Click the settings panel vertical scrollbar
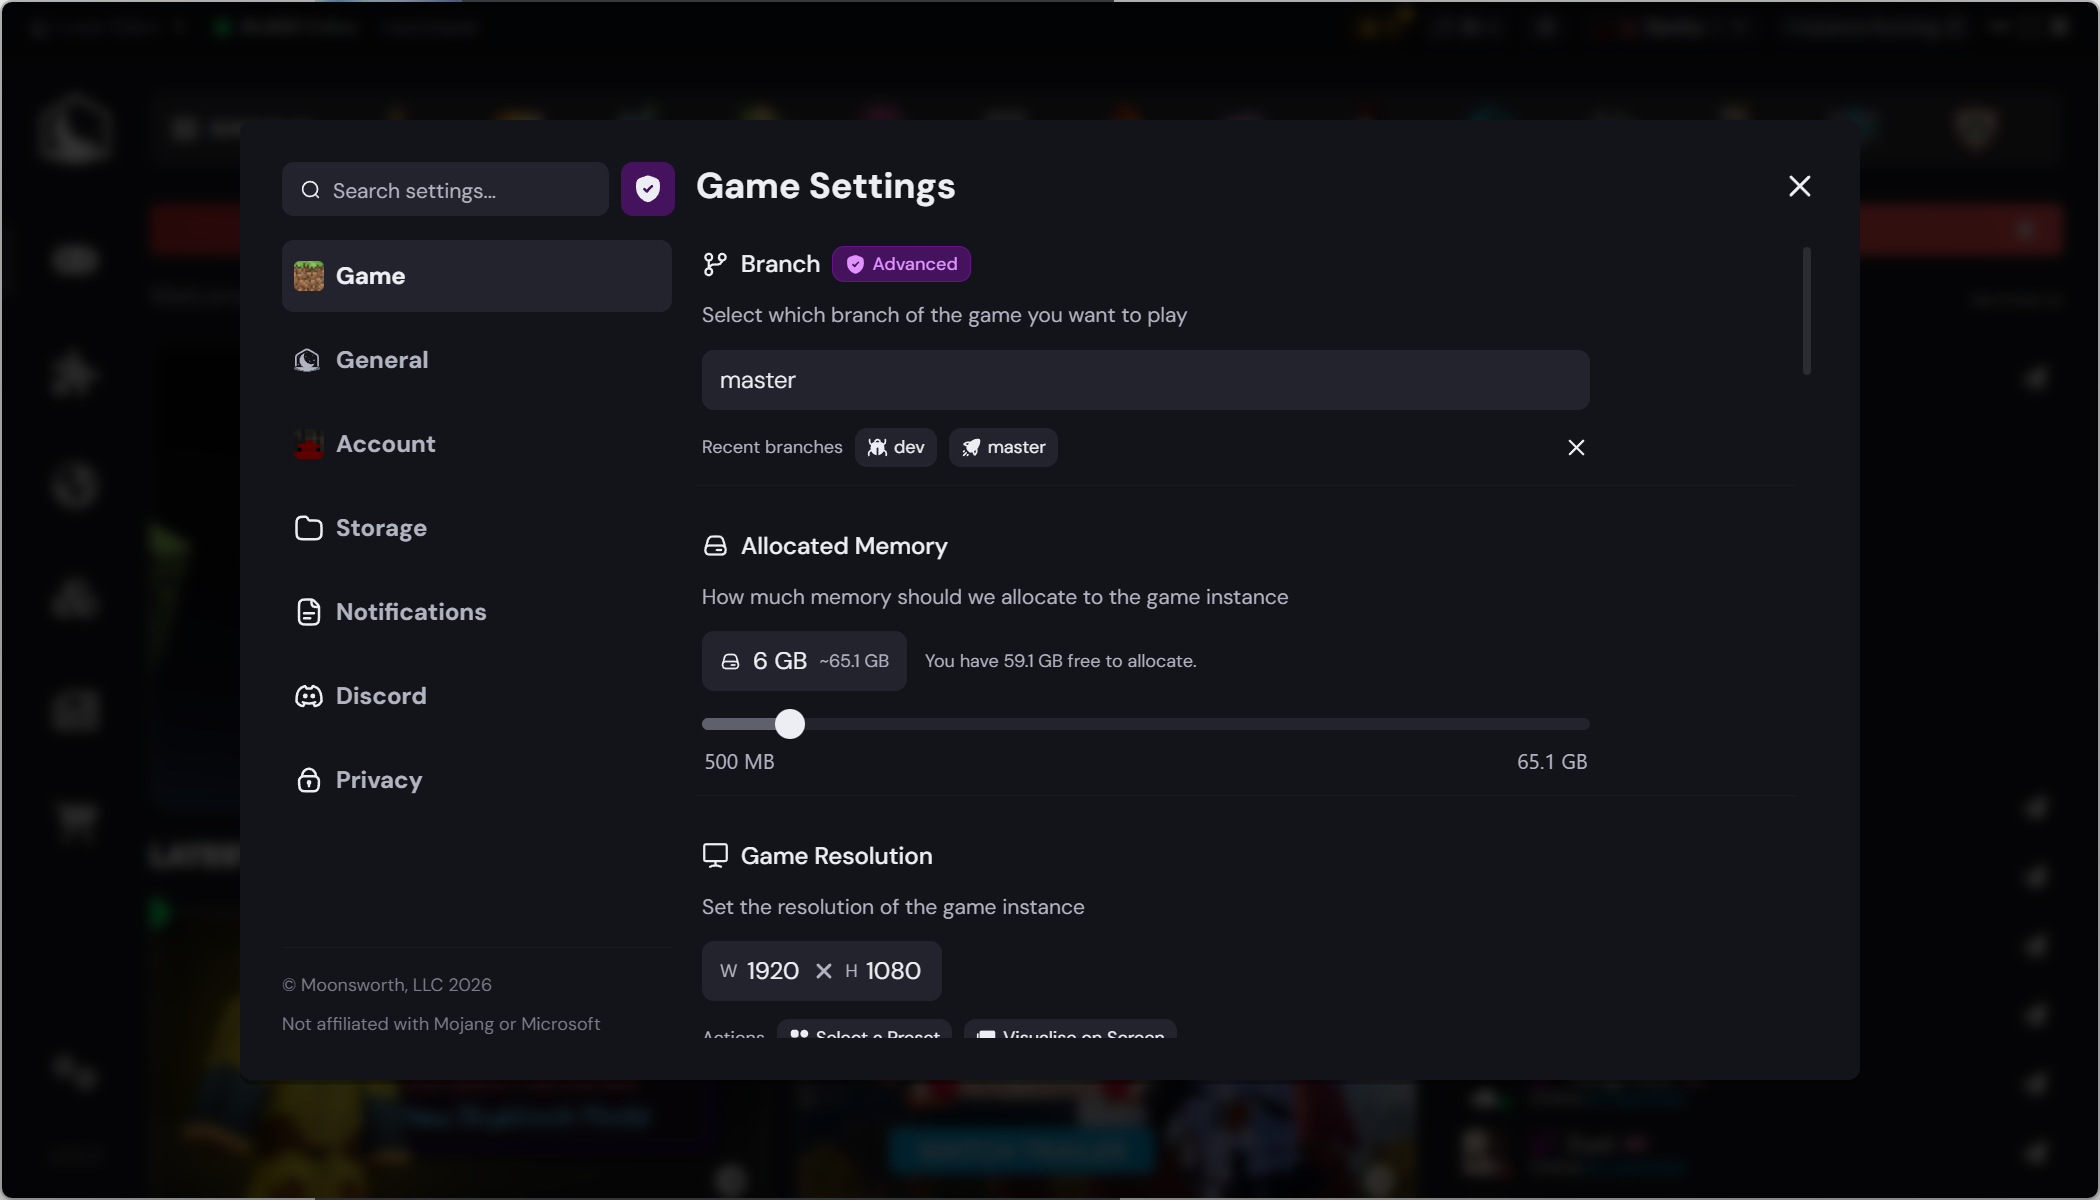 tap(1806, 311)
